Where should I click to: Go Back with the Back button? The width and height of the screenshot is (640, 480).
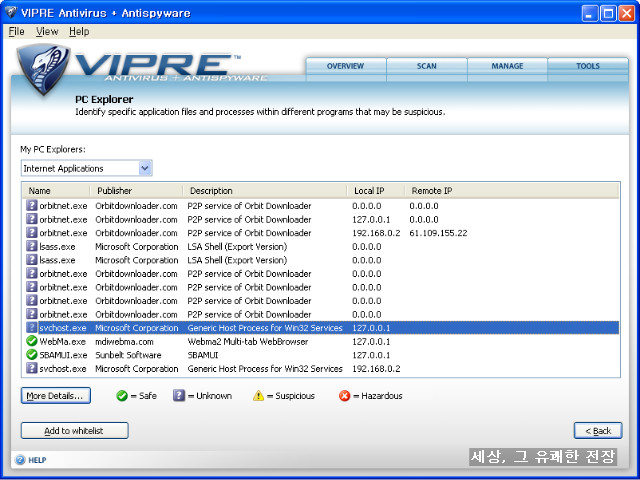[x=598, y=431]
